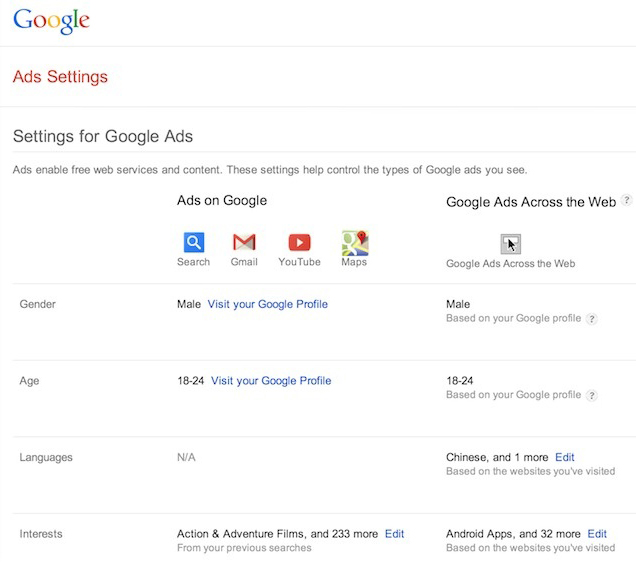Click the Gmail envelope icon
The height and width of the screenshot is (570, 636).
(244, 242)
